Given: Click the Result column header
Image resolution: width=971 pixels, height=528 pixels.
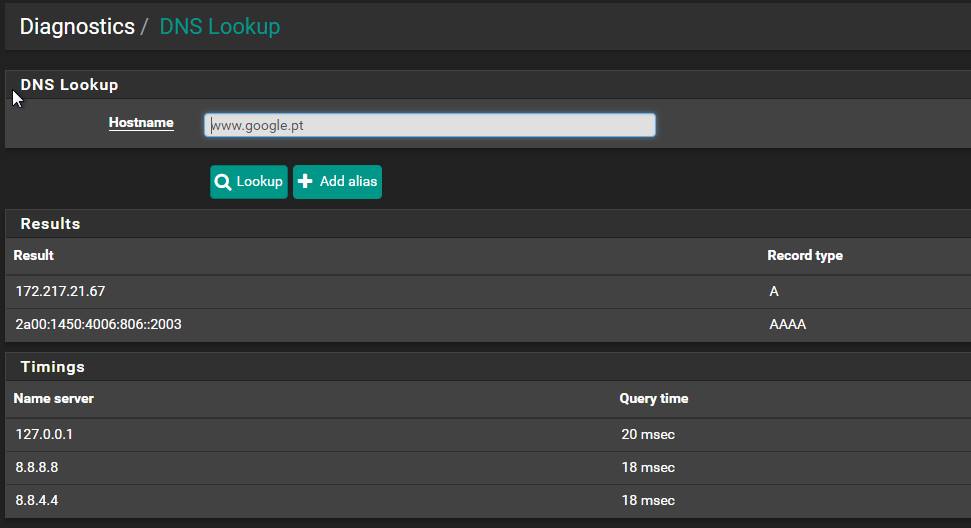Looking at the screenshot, I should (x=34, y=256).
